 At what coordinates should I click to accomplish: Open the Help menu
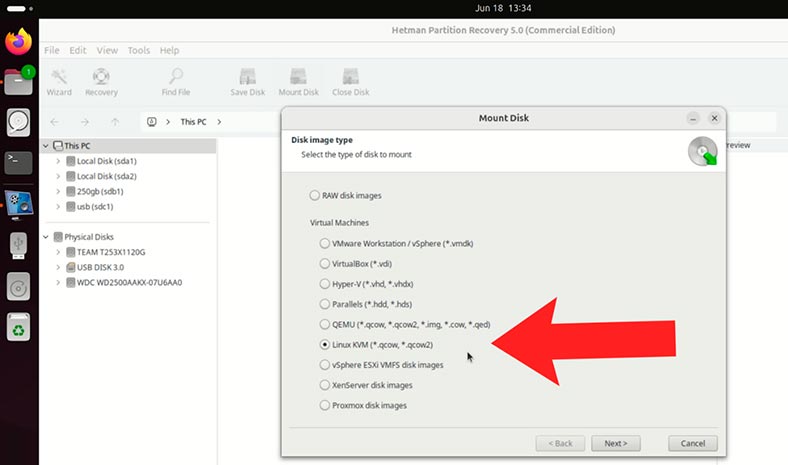click(169, 50)
